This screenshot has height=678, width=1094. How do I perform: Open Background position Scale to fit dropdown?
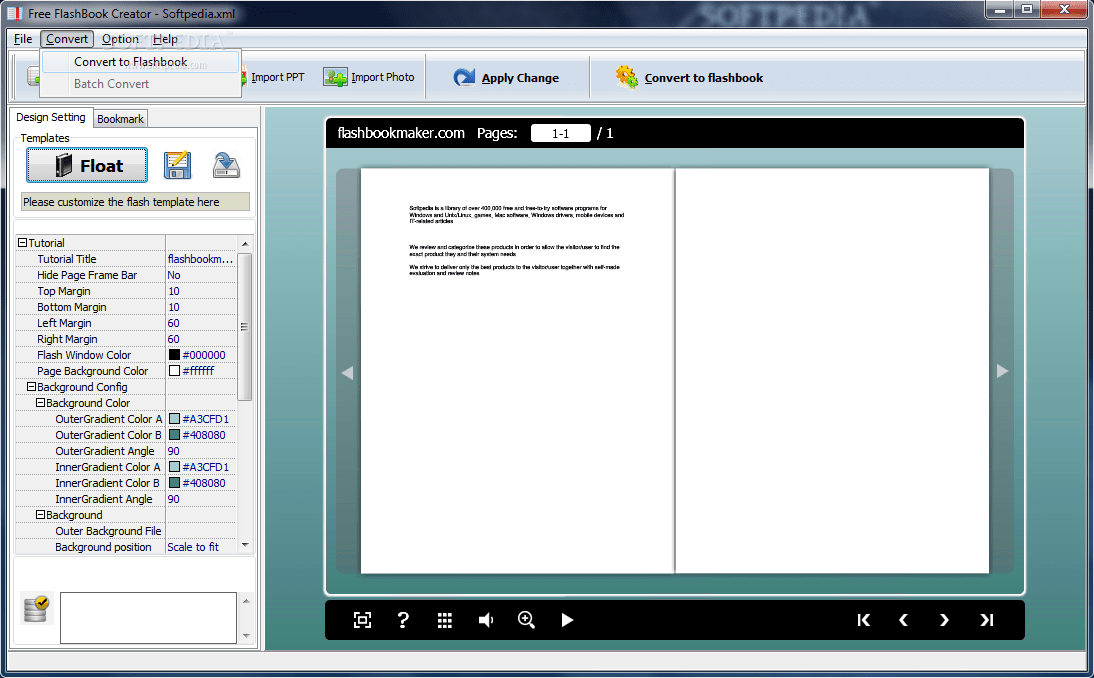(x=200, y=547)
